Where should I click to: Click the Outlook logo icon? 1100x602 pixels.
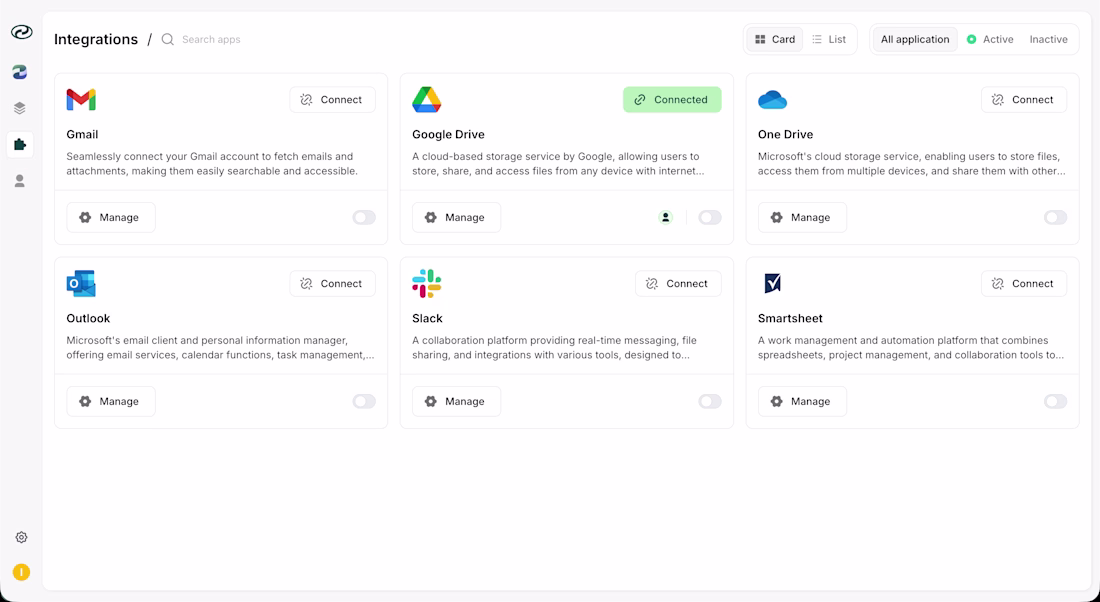pyautogui.click(x=81, y=283)
